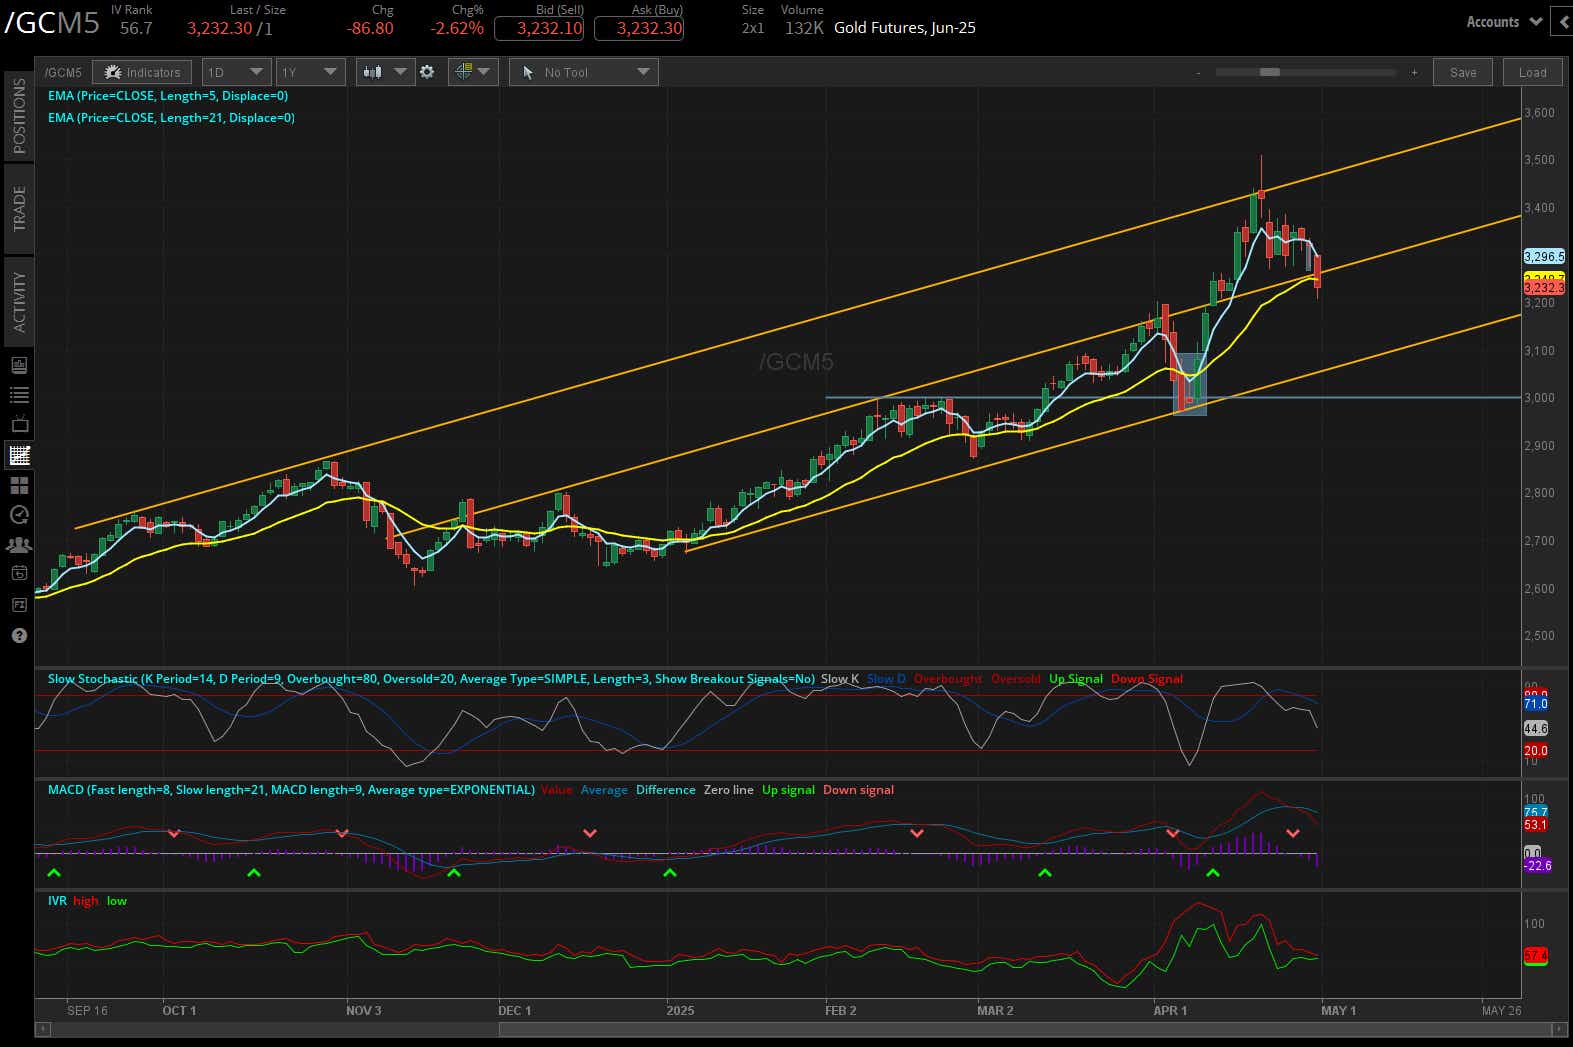Open the Trade side tab

point(19,208)
